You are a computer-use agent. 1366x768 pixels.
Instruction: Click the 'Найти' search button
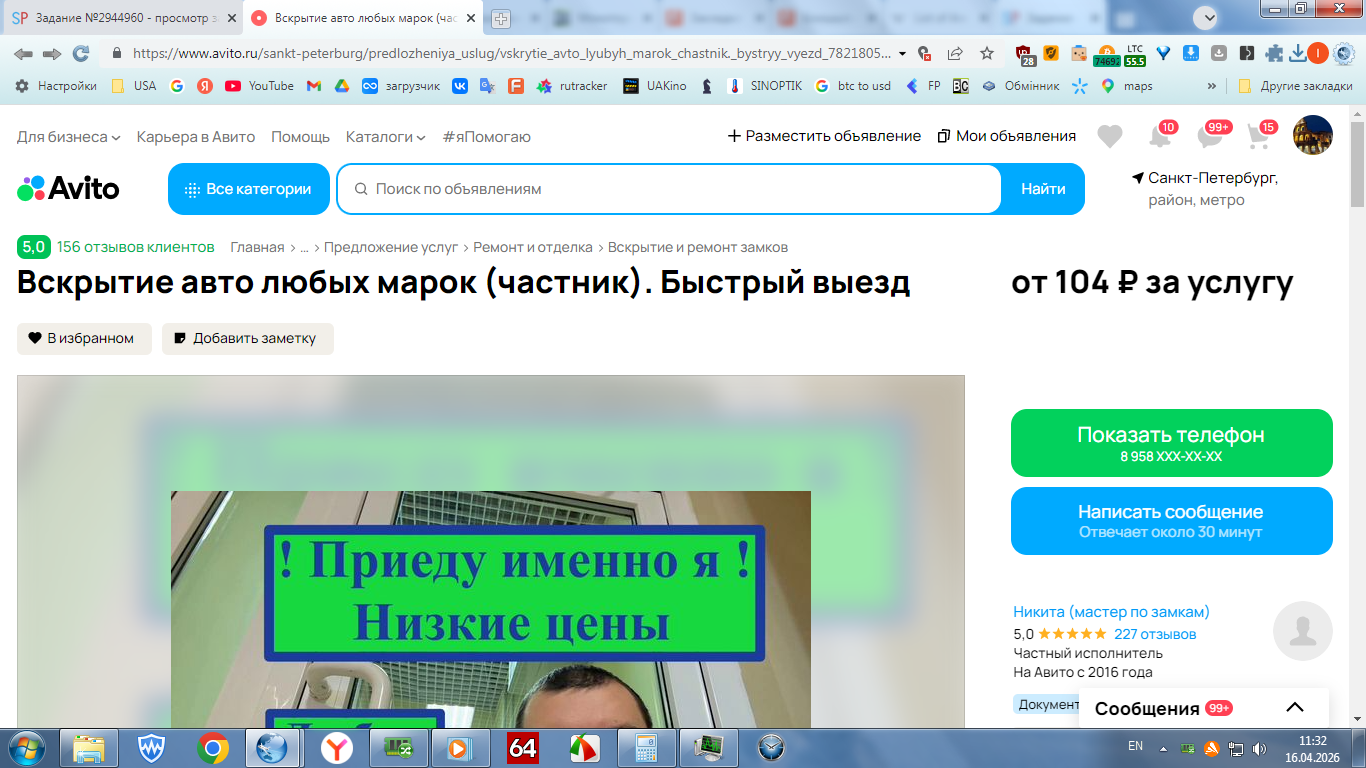click(x=1043, y=189)
